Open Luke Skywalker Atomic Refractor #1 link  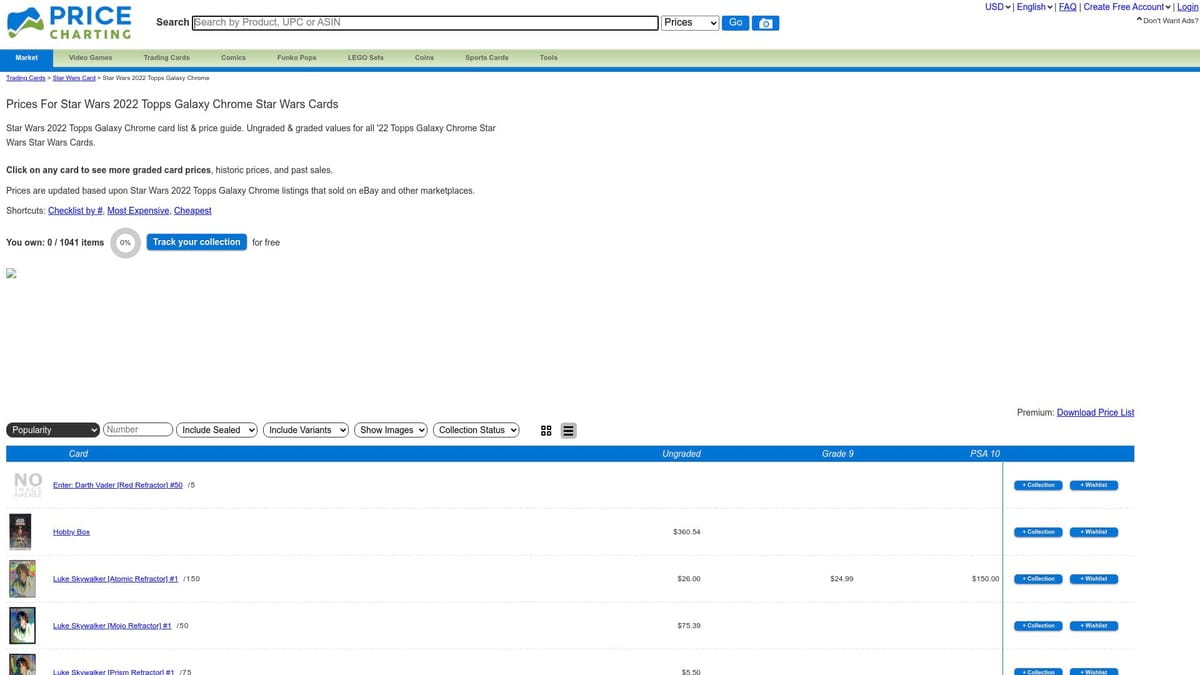click(x=115, y=579)
